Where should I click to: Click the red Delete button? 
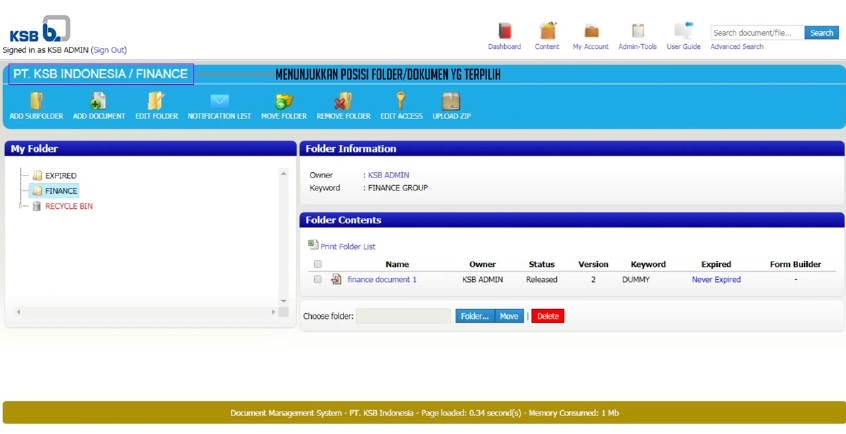click(x=548, y=316)
